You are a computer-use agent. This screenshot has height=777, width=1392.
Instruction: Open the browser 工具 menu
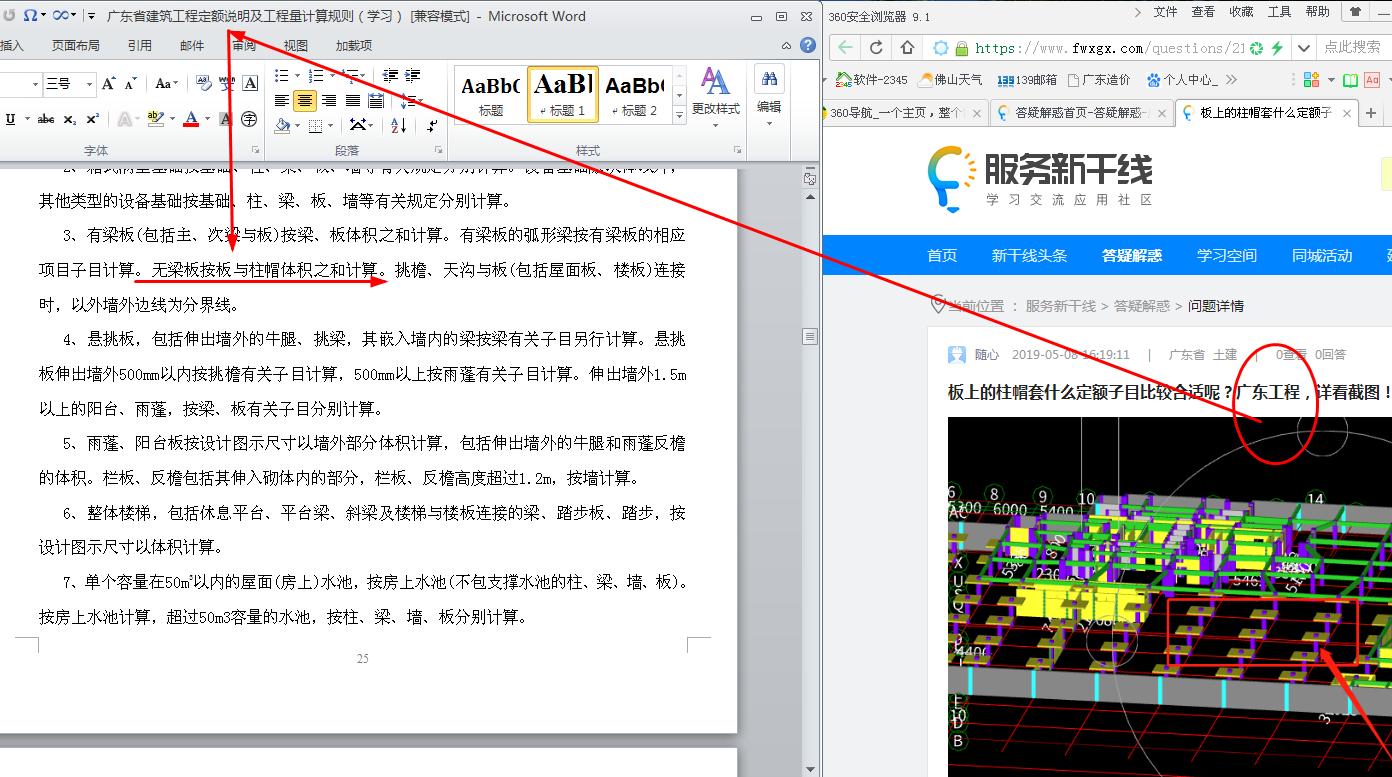coord(1279,12)
